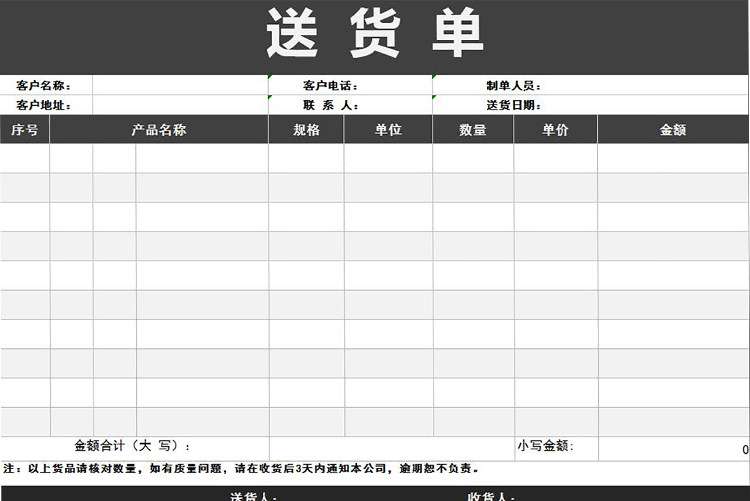Viewport: 750px width, 501px height.
Task: Click the 单位 column header
Action: click(x=388, y=129)
